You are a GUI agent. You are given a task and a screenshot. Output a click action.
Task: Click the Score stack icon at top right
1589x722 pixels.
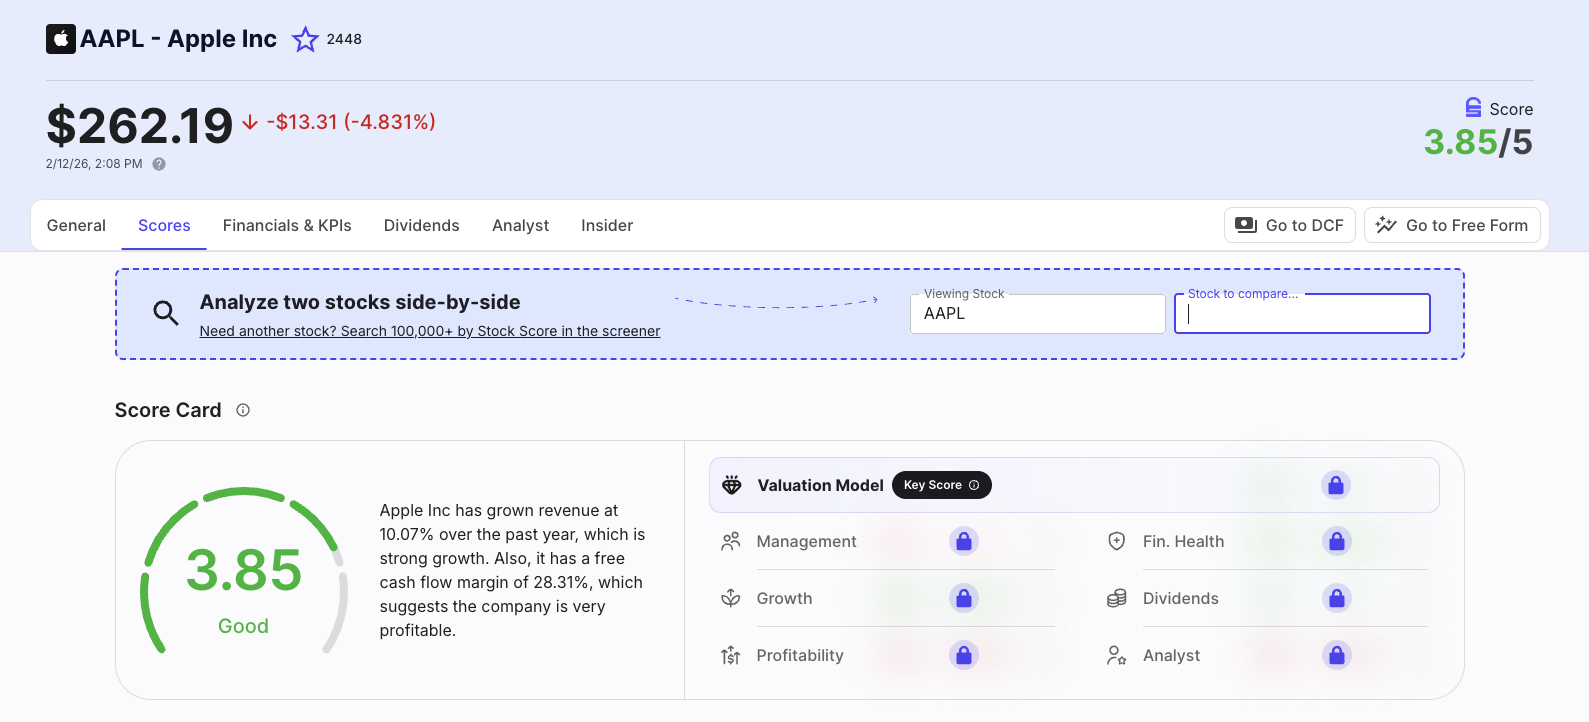[1473, 107]
